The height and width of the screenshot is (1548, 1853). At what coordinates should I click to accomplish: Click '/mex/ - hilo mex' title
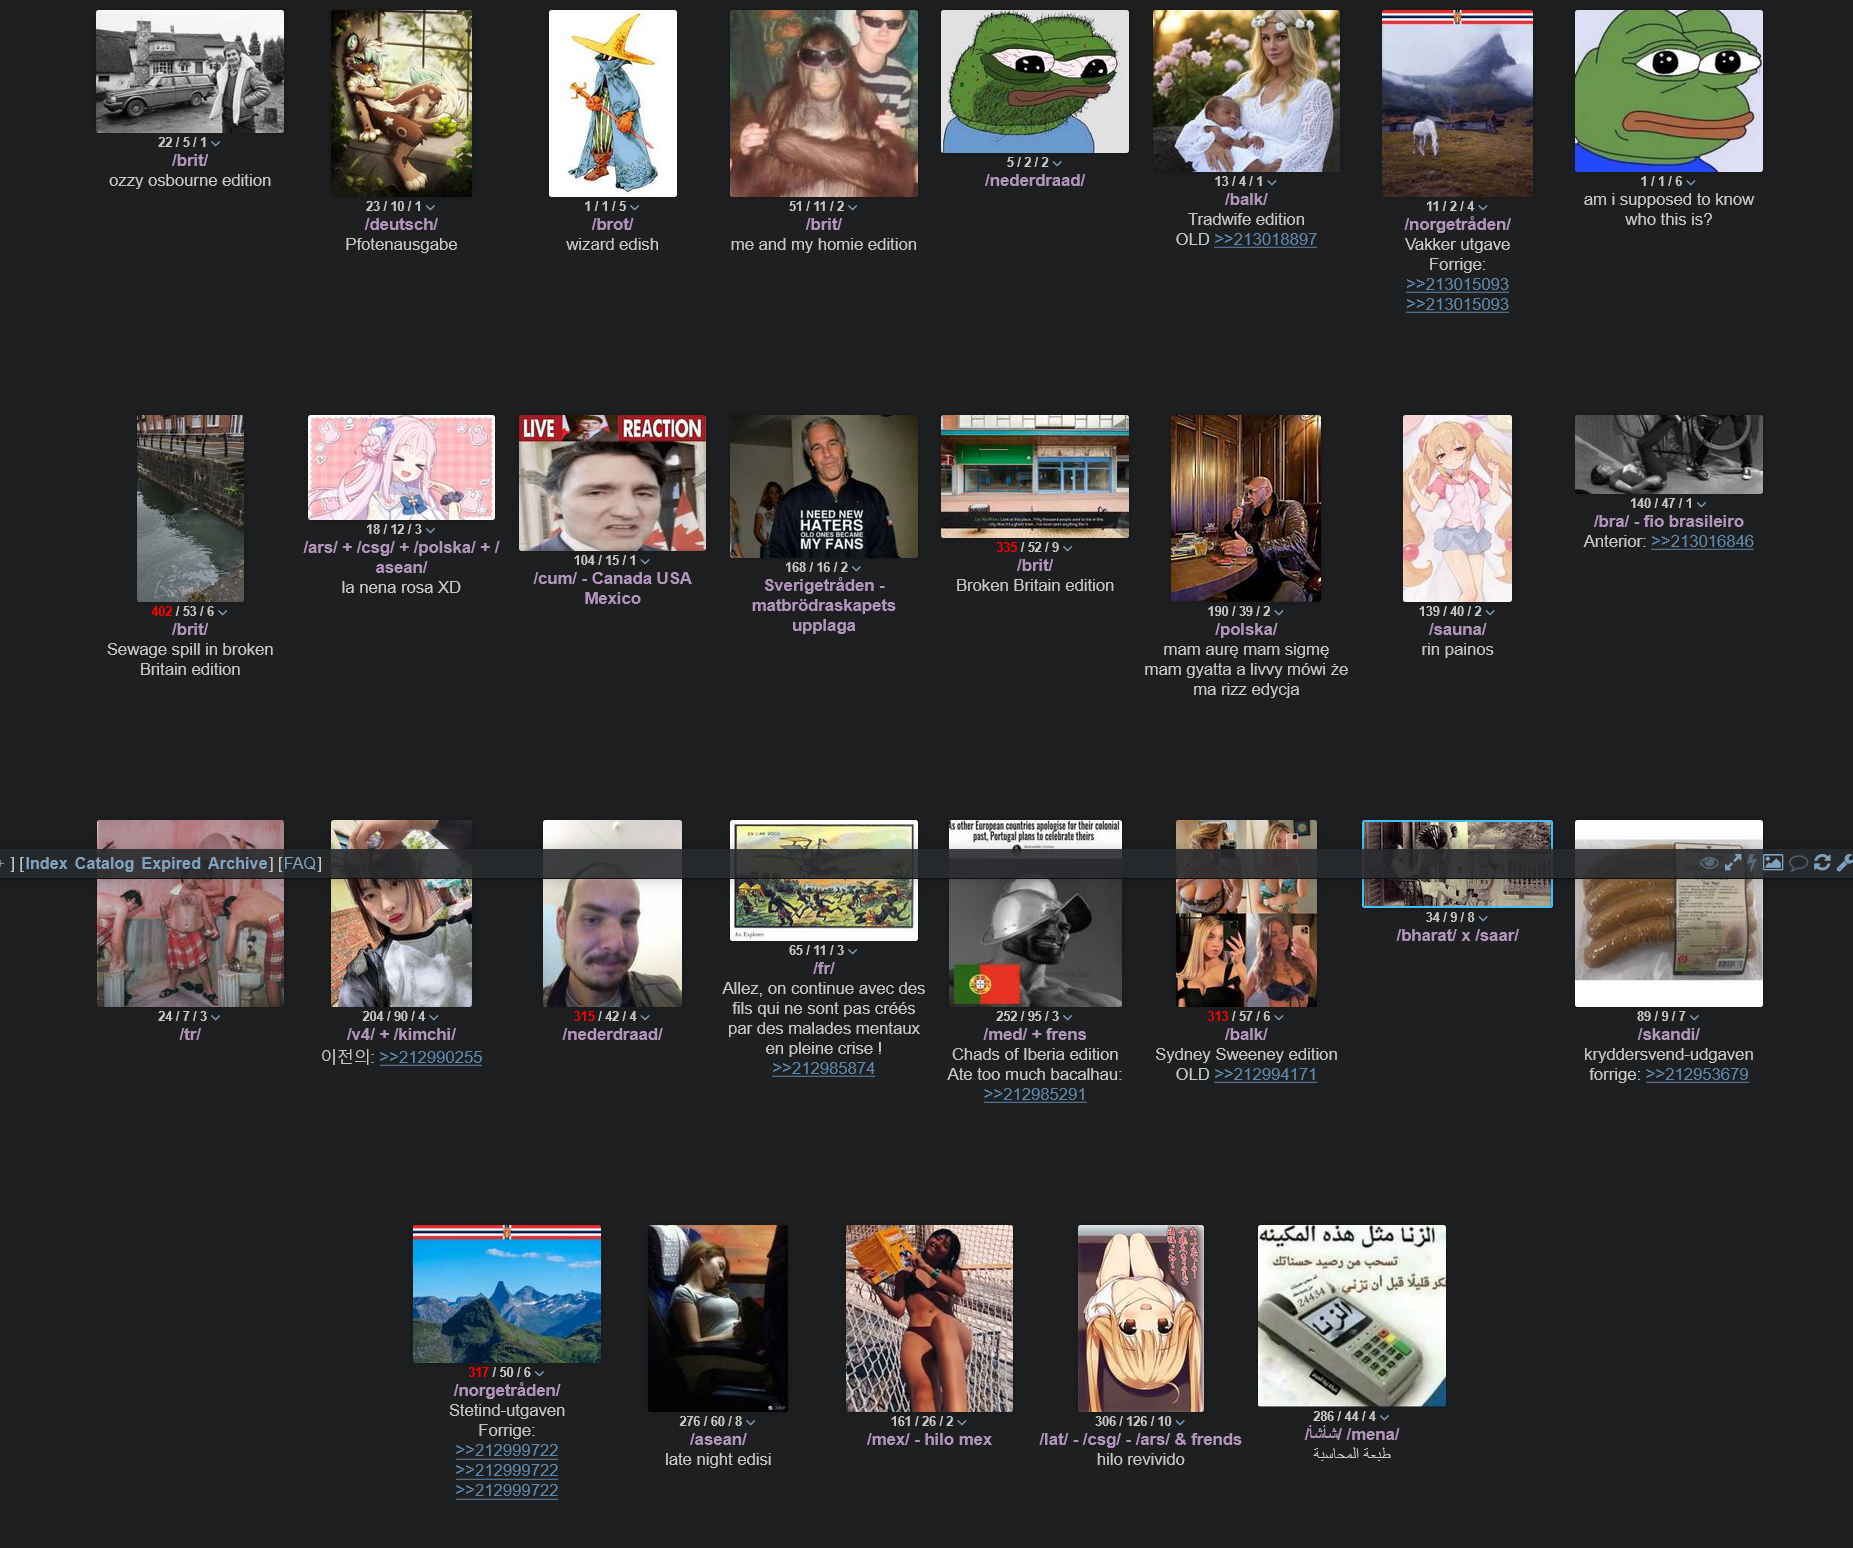929,1439
